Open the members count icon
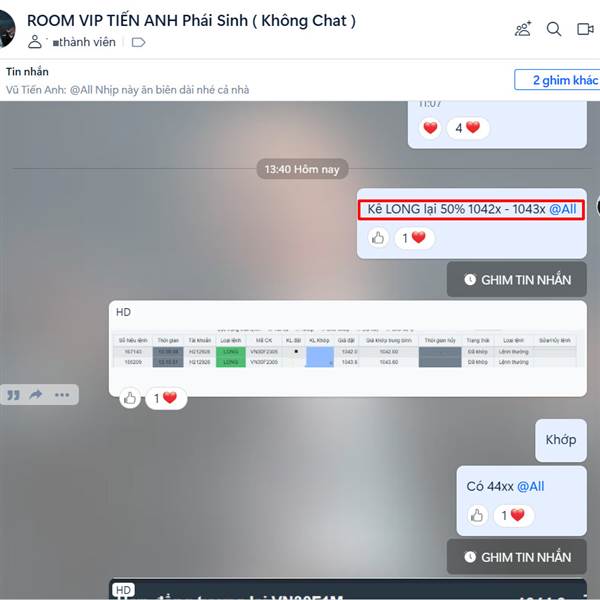 click(35, 42)
